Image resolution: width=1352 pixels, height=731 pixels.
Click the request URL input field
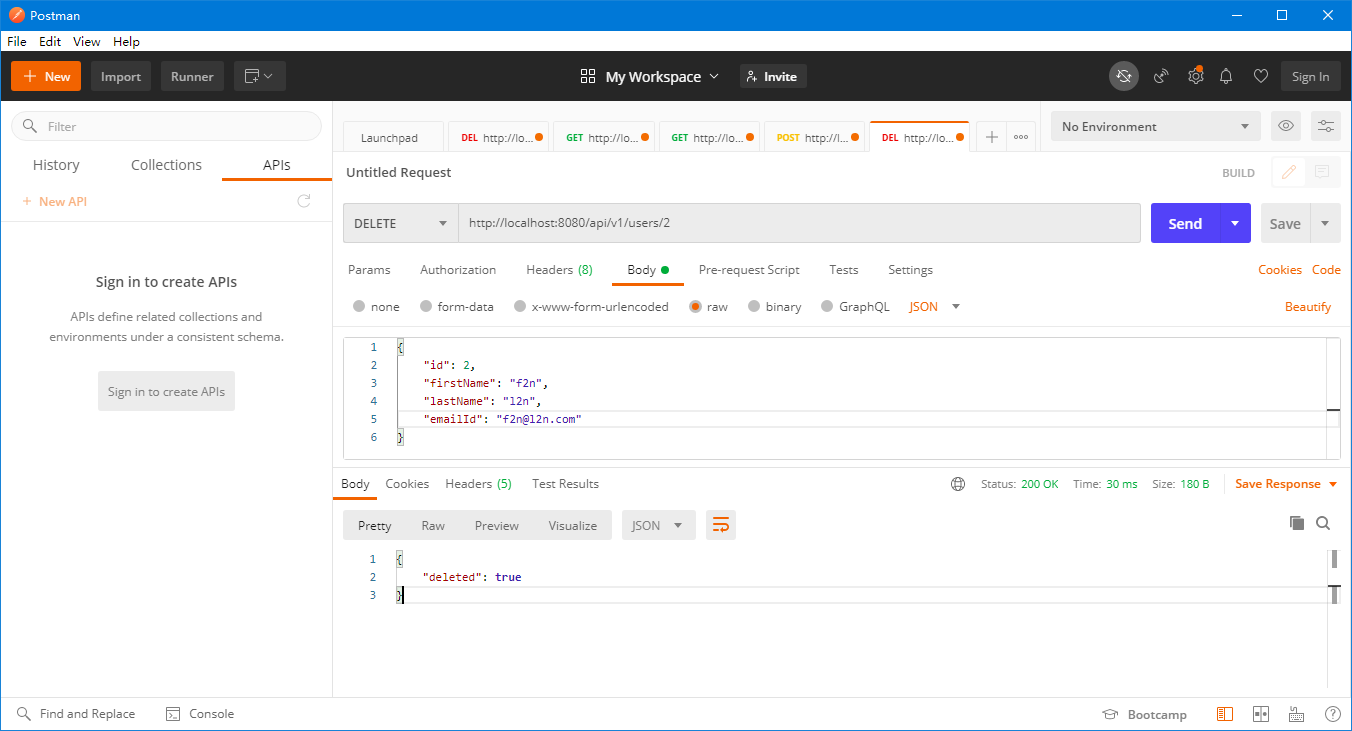click(799, 223)
